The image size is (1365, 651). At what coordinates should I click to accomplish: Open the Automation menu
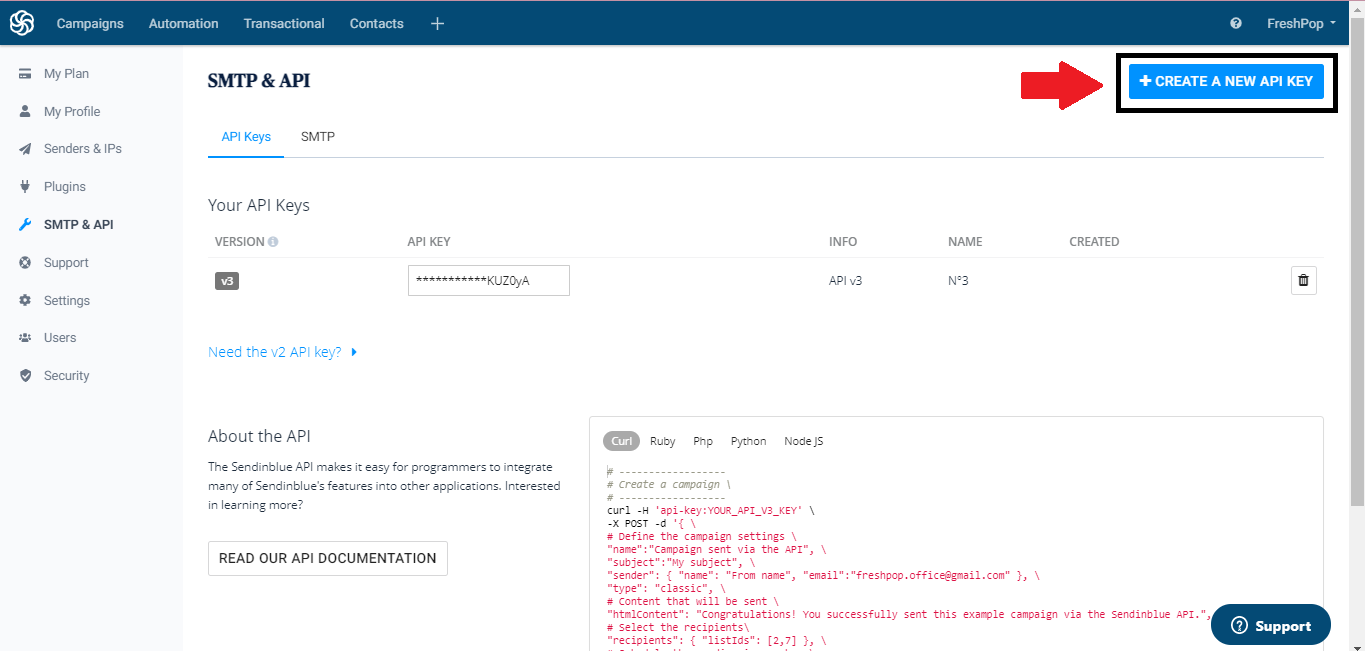(x=183, y=23)
